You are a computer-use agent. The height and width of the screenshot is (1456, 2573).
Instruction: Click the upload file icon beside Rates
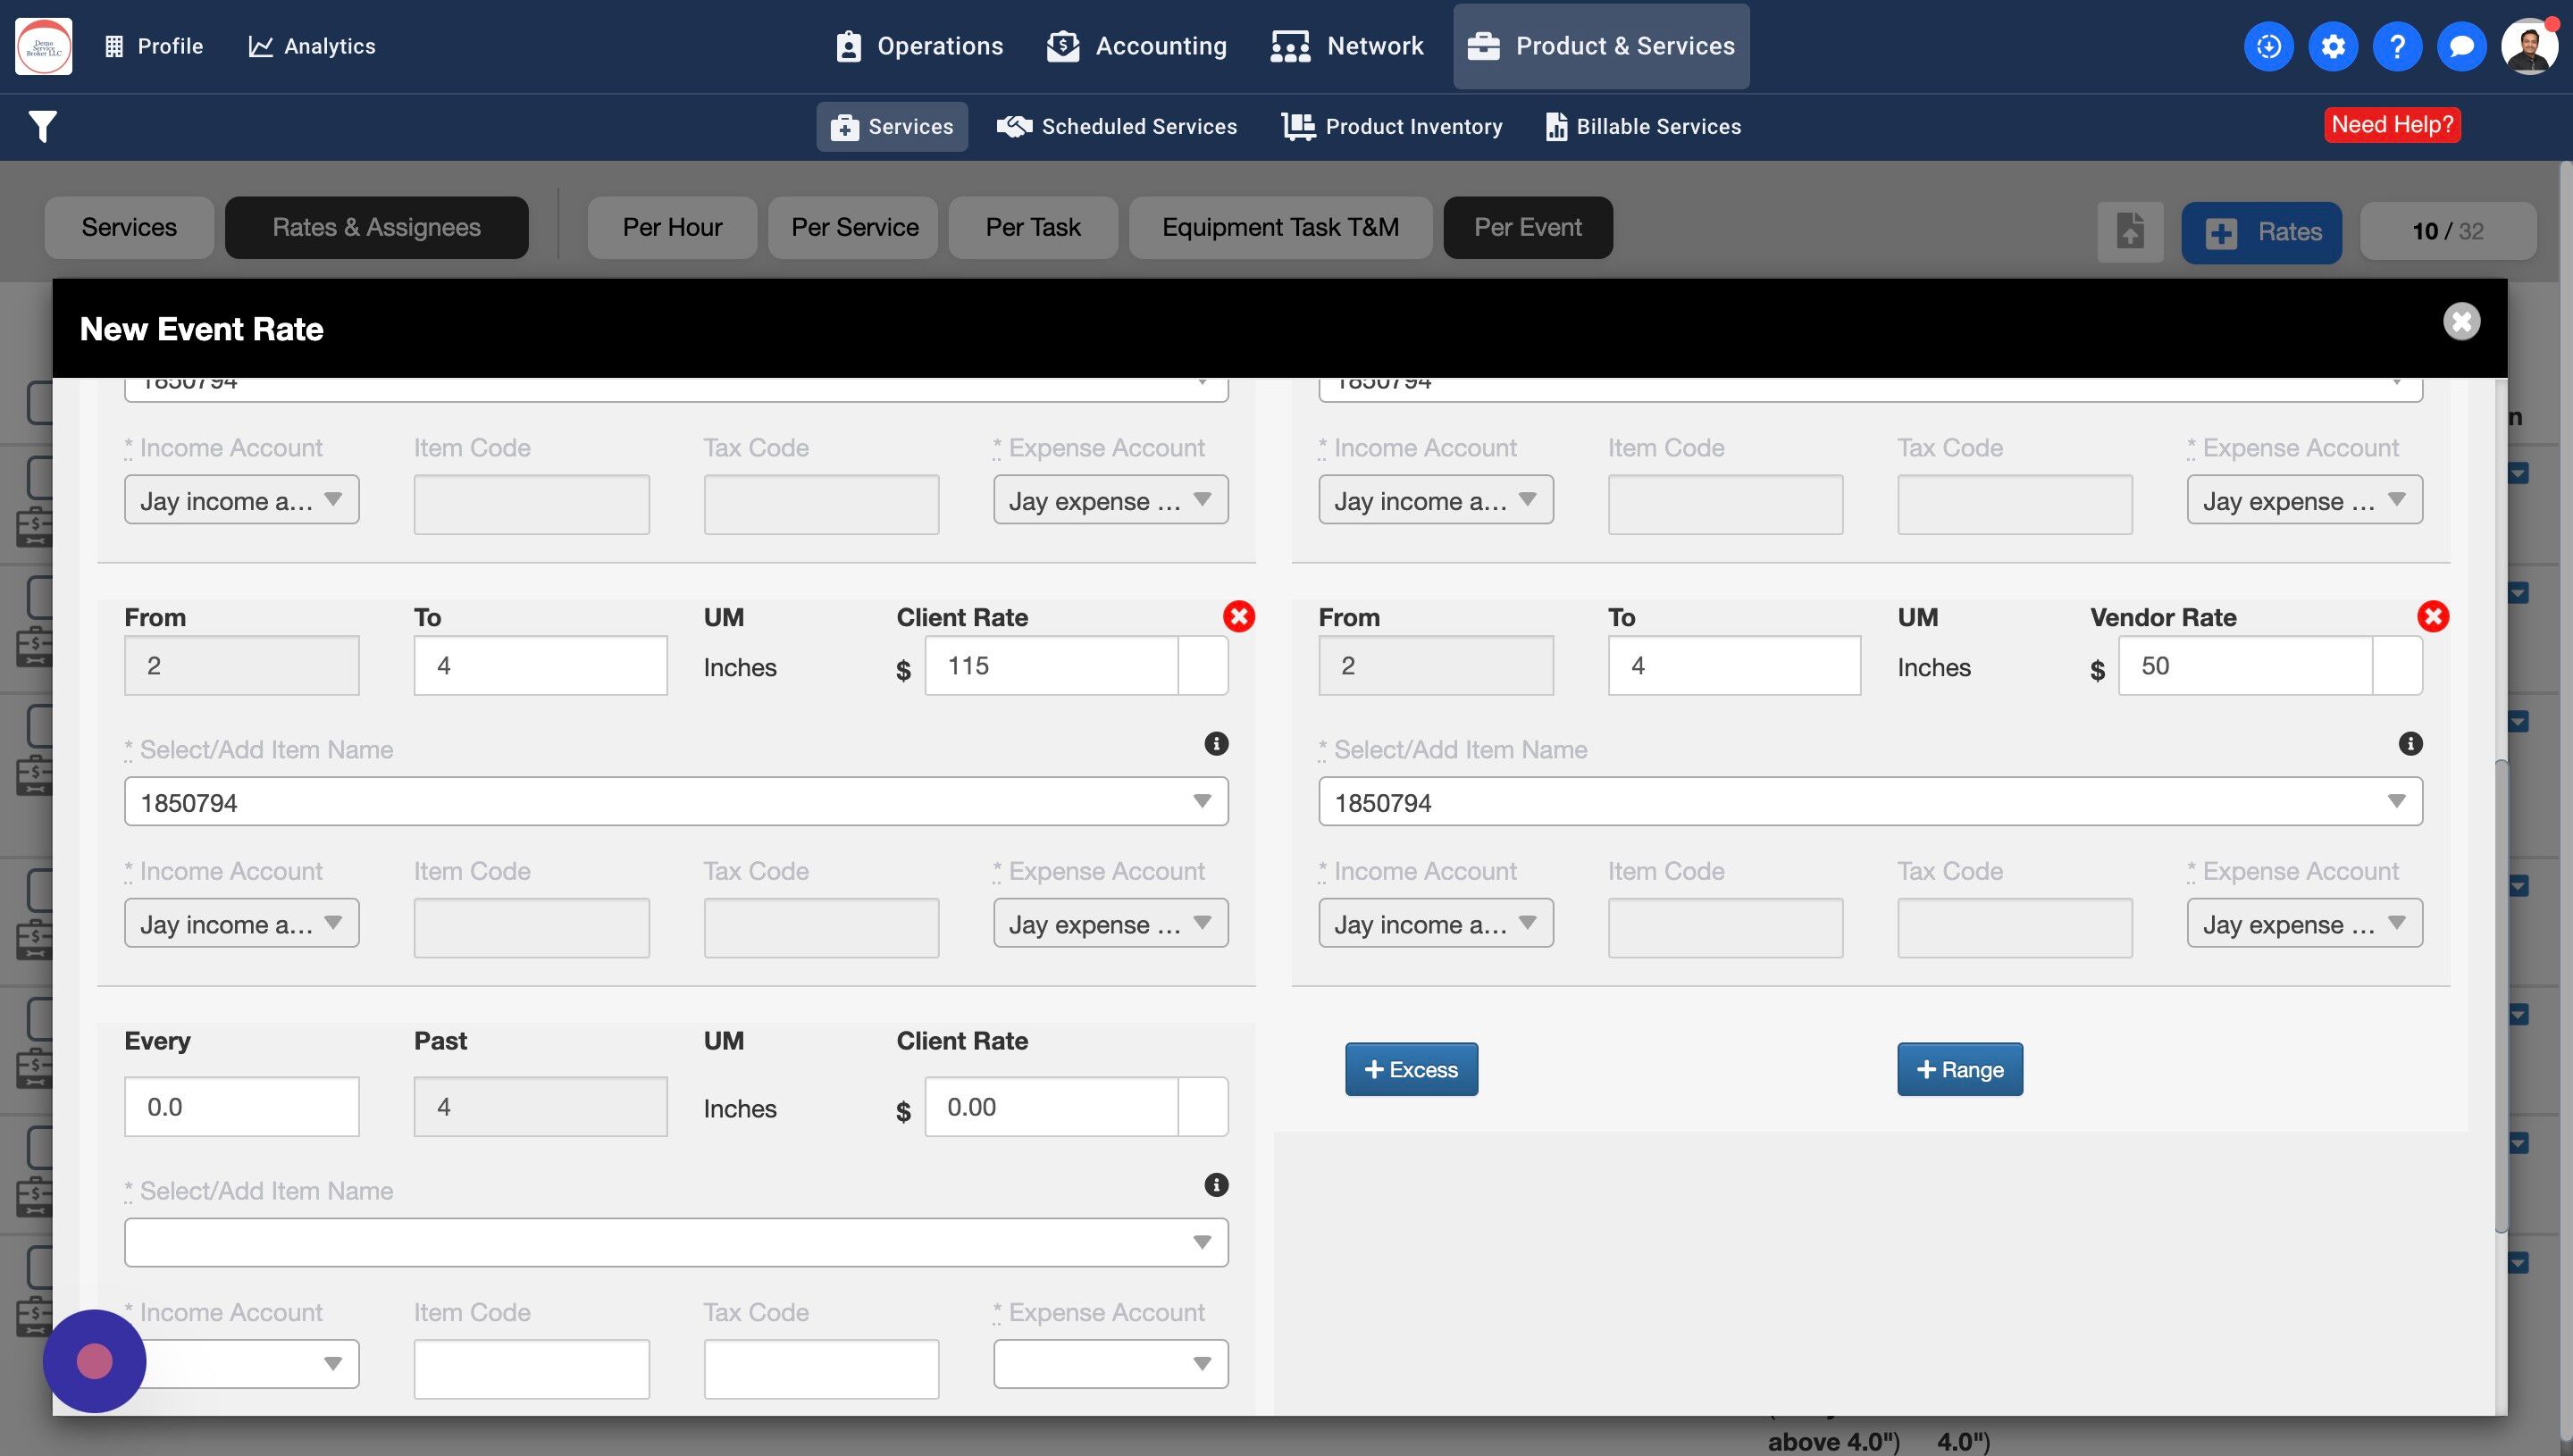(x=2129, y=232)
